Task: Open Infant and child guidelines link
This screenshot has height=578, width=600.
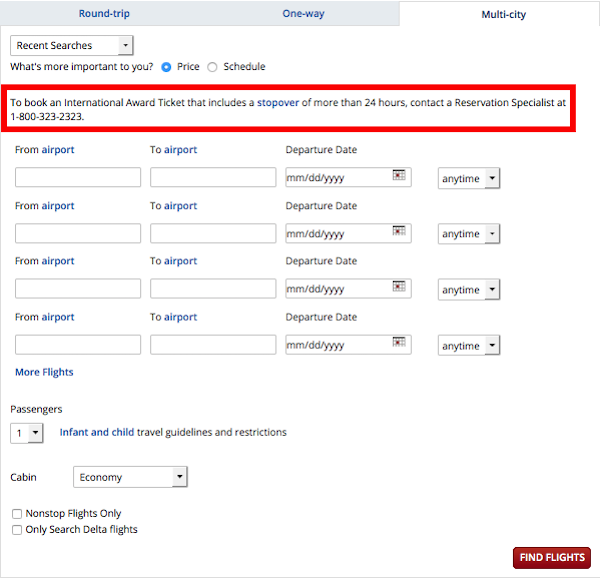Action: (97, 432)
